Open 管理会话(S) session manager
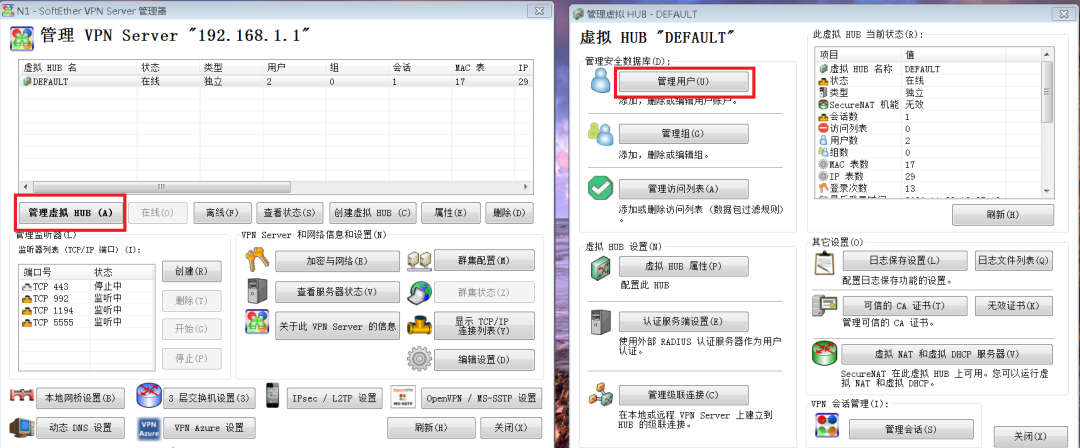The width and height of the screenshot is (1080, 448). [x=911, y=429]
